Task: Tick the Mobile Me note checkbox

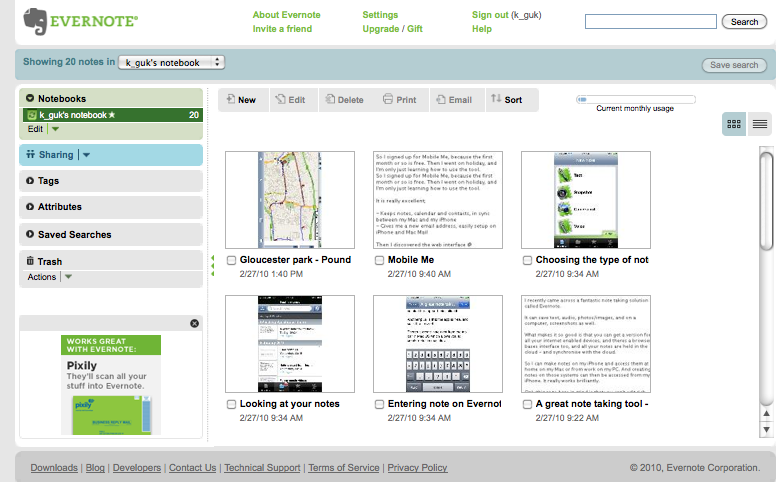Action: coord(380,260)
